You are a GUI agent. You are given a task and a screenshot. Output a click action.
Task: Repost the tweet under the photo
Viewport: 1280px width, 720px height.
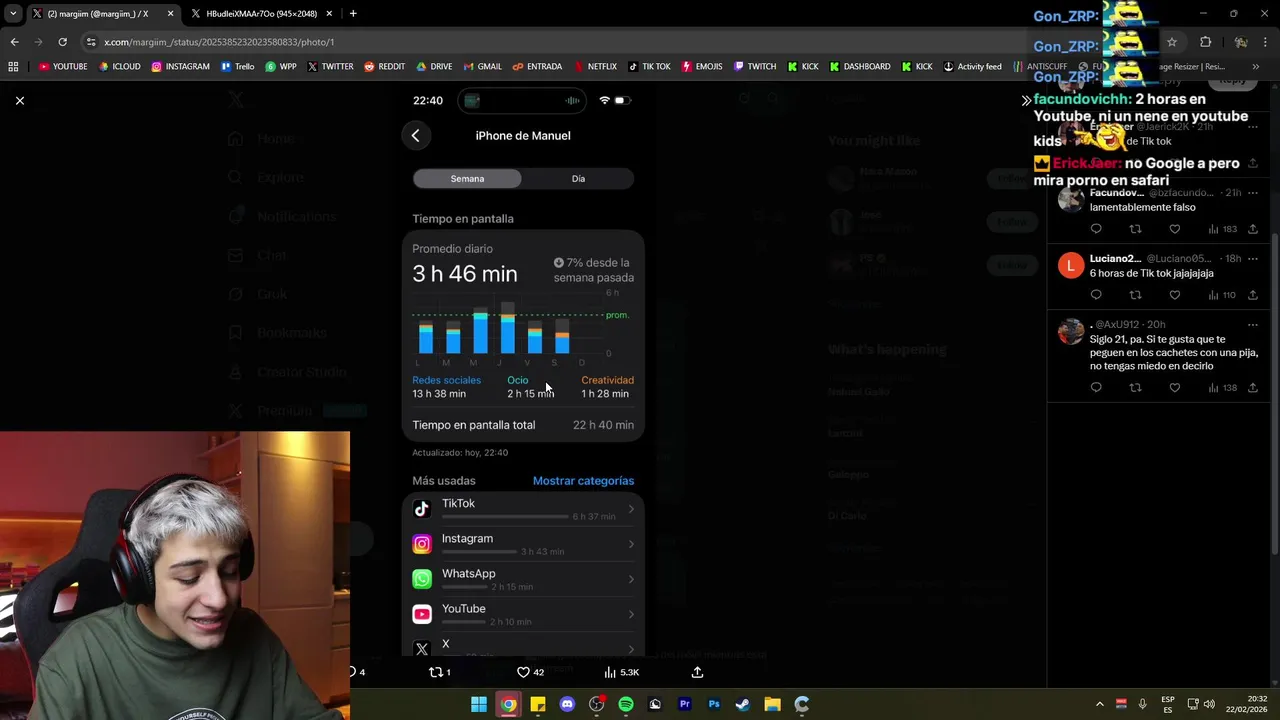[435, 672]
